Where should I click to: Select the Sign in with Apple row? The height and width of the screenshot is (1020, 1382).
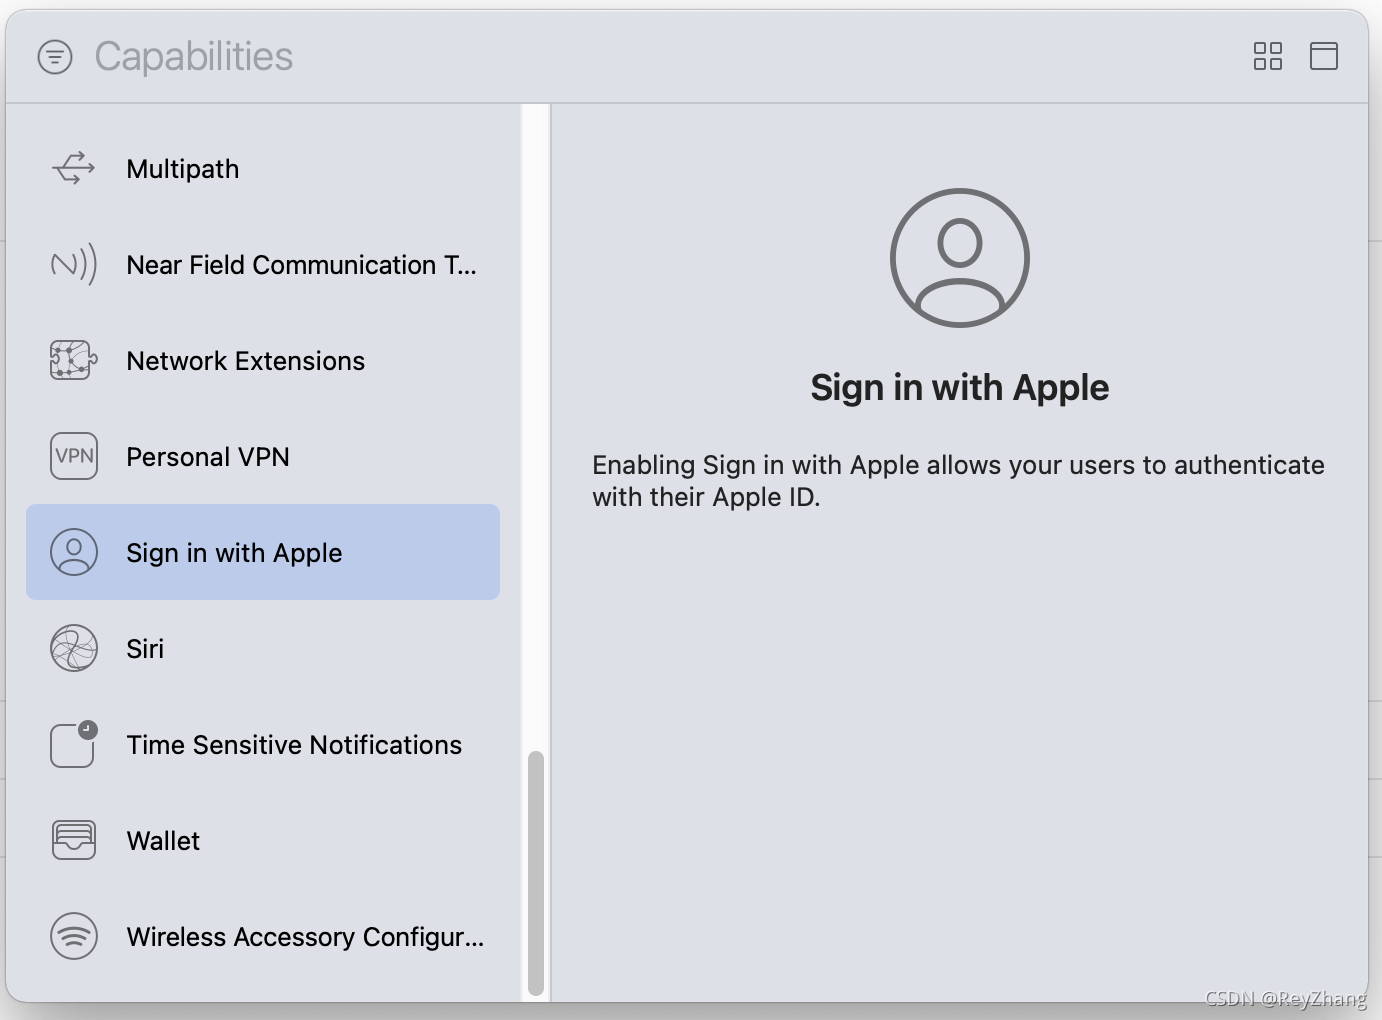click(263, 552)
